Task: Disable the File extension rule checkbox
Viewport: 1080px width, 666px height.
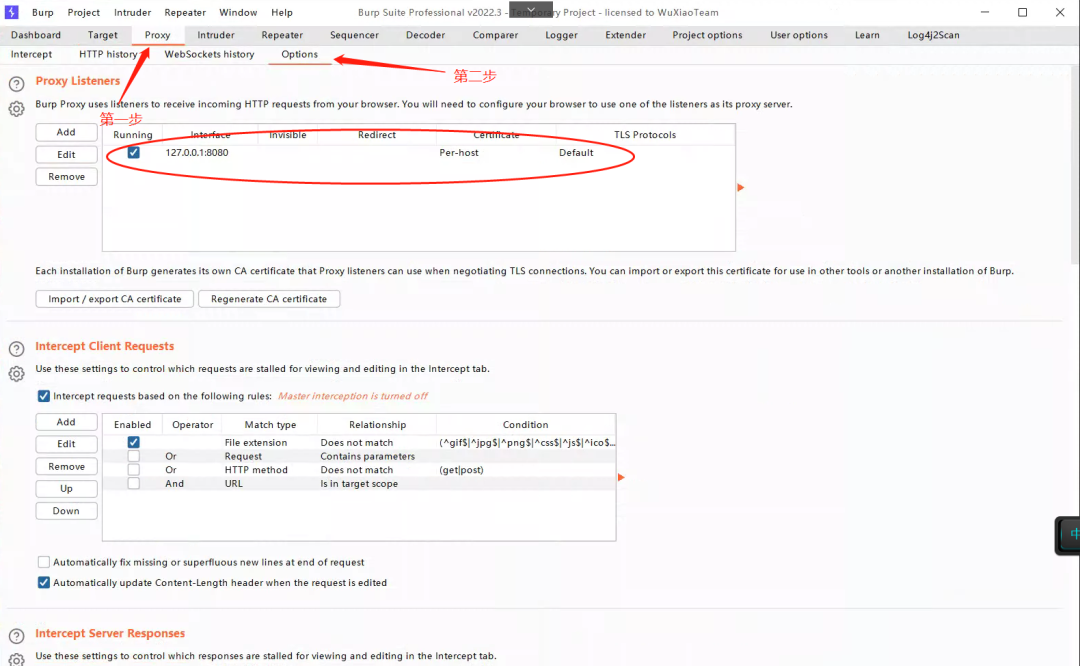Action: pyautogui.click(x=134, y=442)
